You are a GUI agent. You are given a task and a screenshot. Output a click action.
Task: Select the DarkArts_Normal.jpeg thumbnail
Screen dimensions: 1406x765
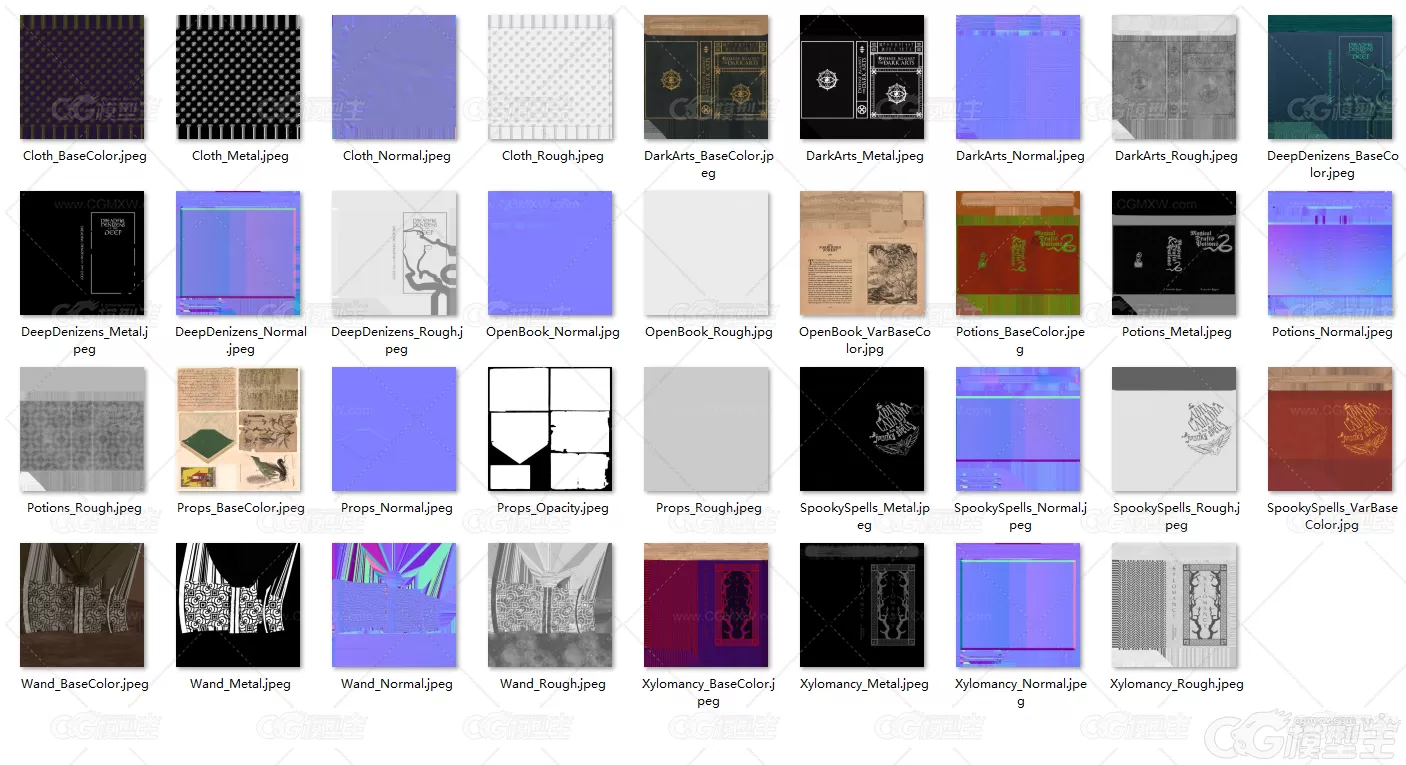(1018, 77)
